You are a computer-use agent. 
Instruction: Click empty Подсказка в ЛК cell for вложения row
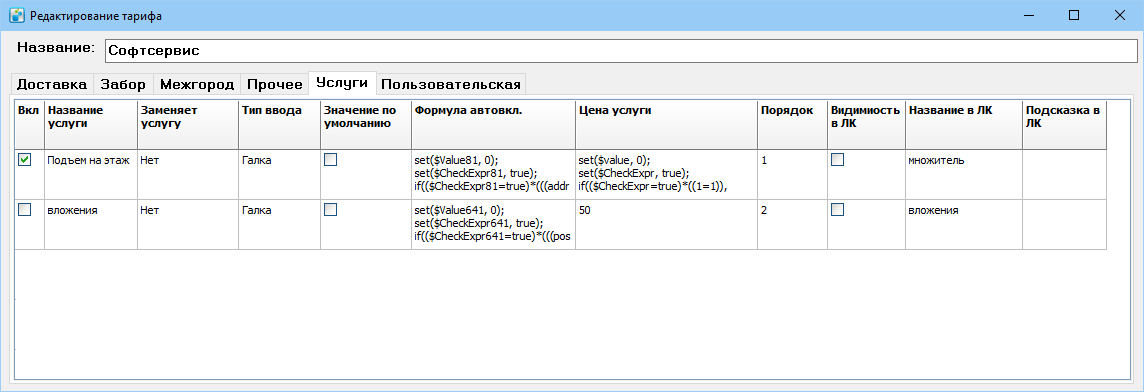(1064, 224)
